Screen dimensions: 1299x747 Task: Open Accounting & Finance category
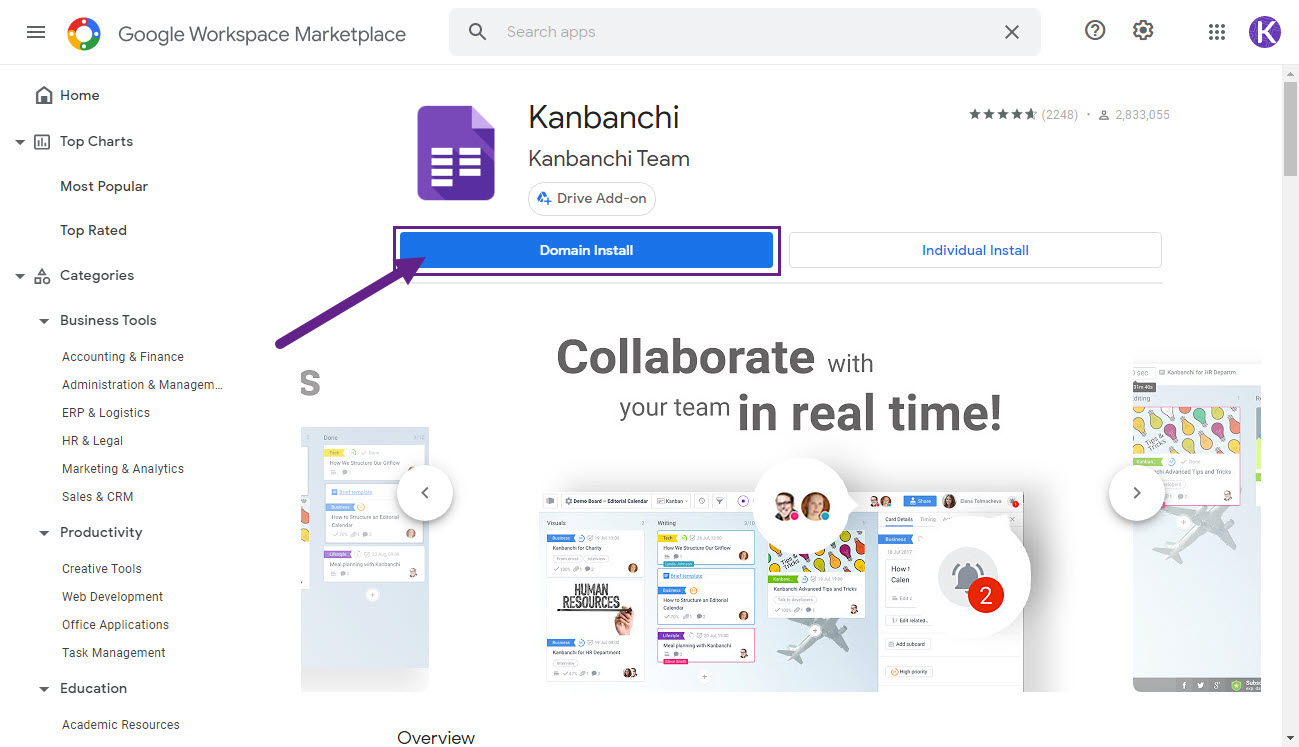(x=123, y=356)
